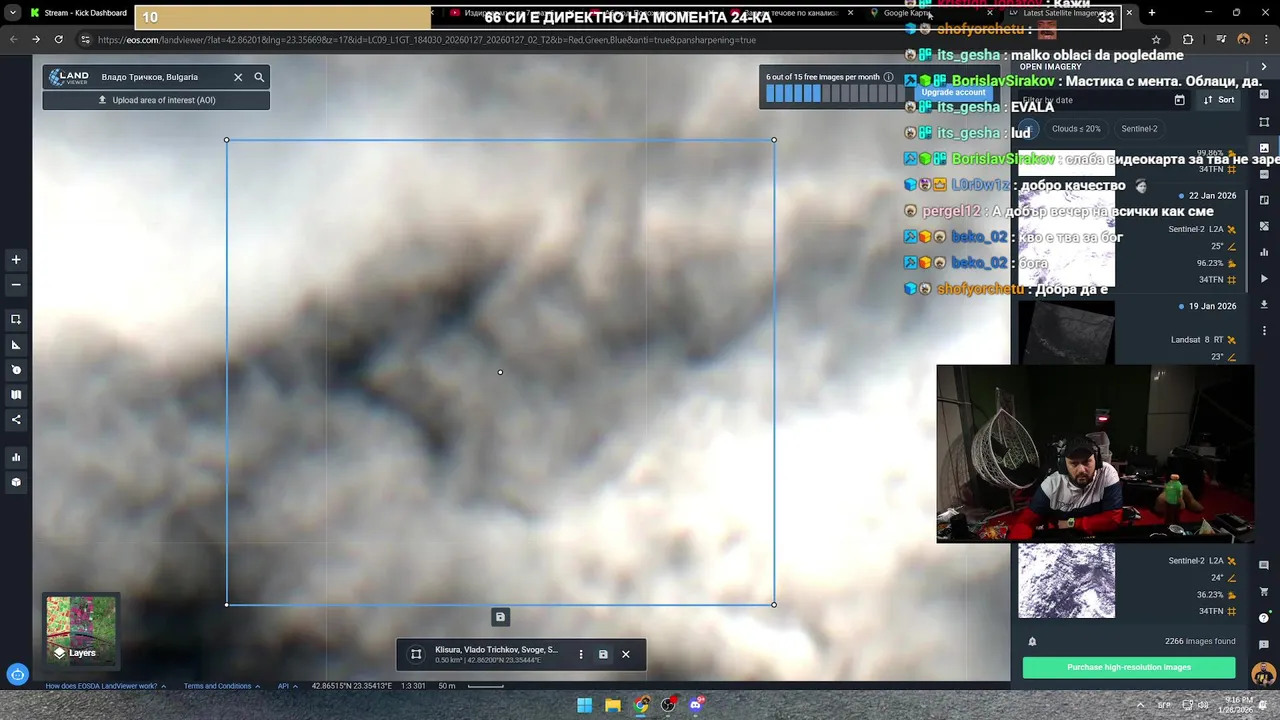
Task: Purchase high-resolution images
Action: pyautogui.click(x=1129, y=667)
